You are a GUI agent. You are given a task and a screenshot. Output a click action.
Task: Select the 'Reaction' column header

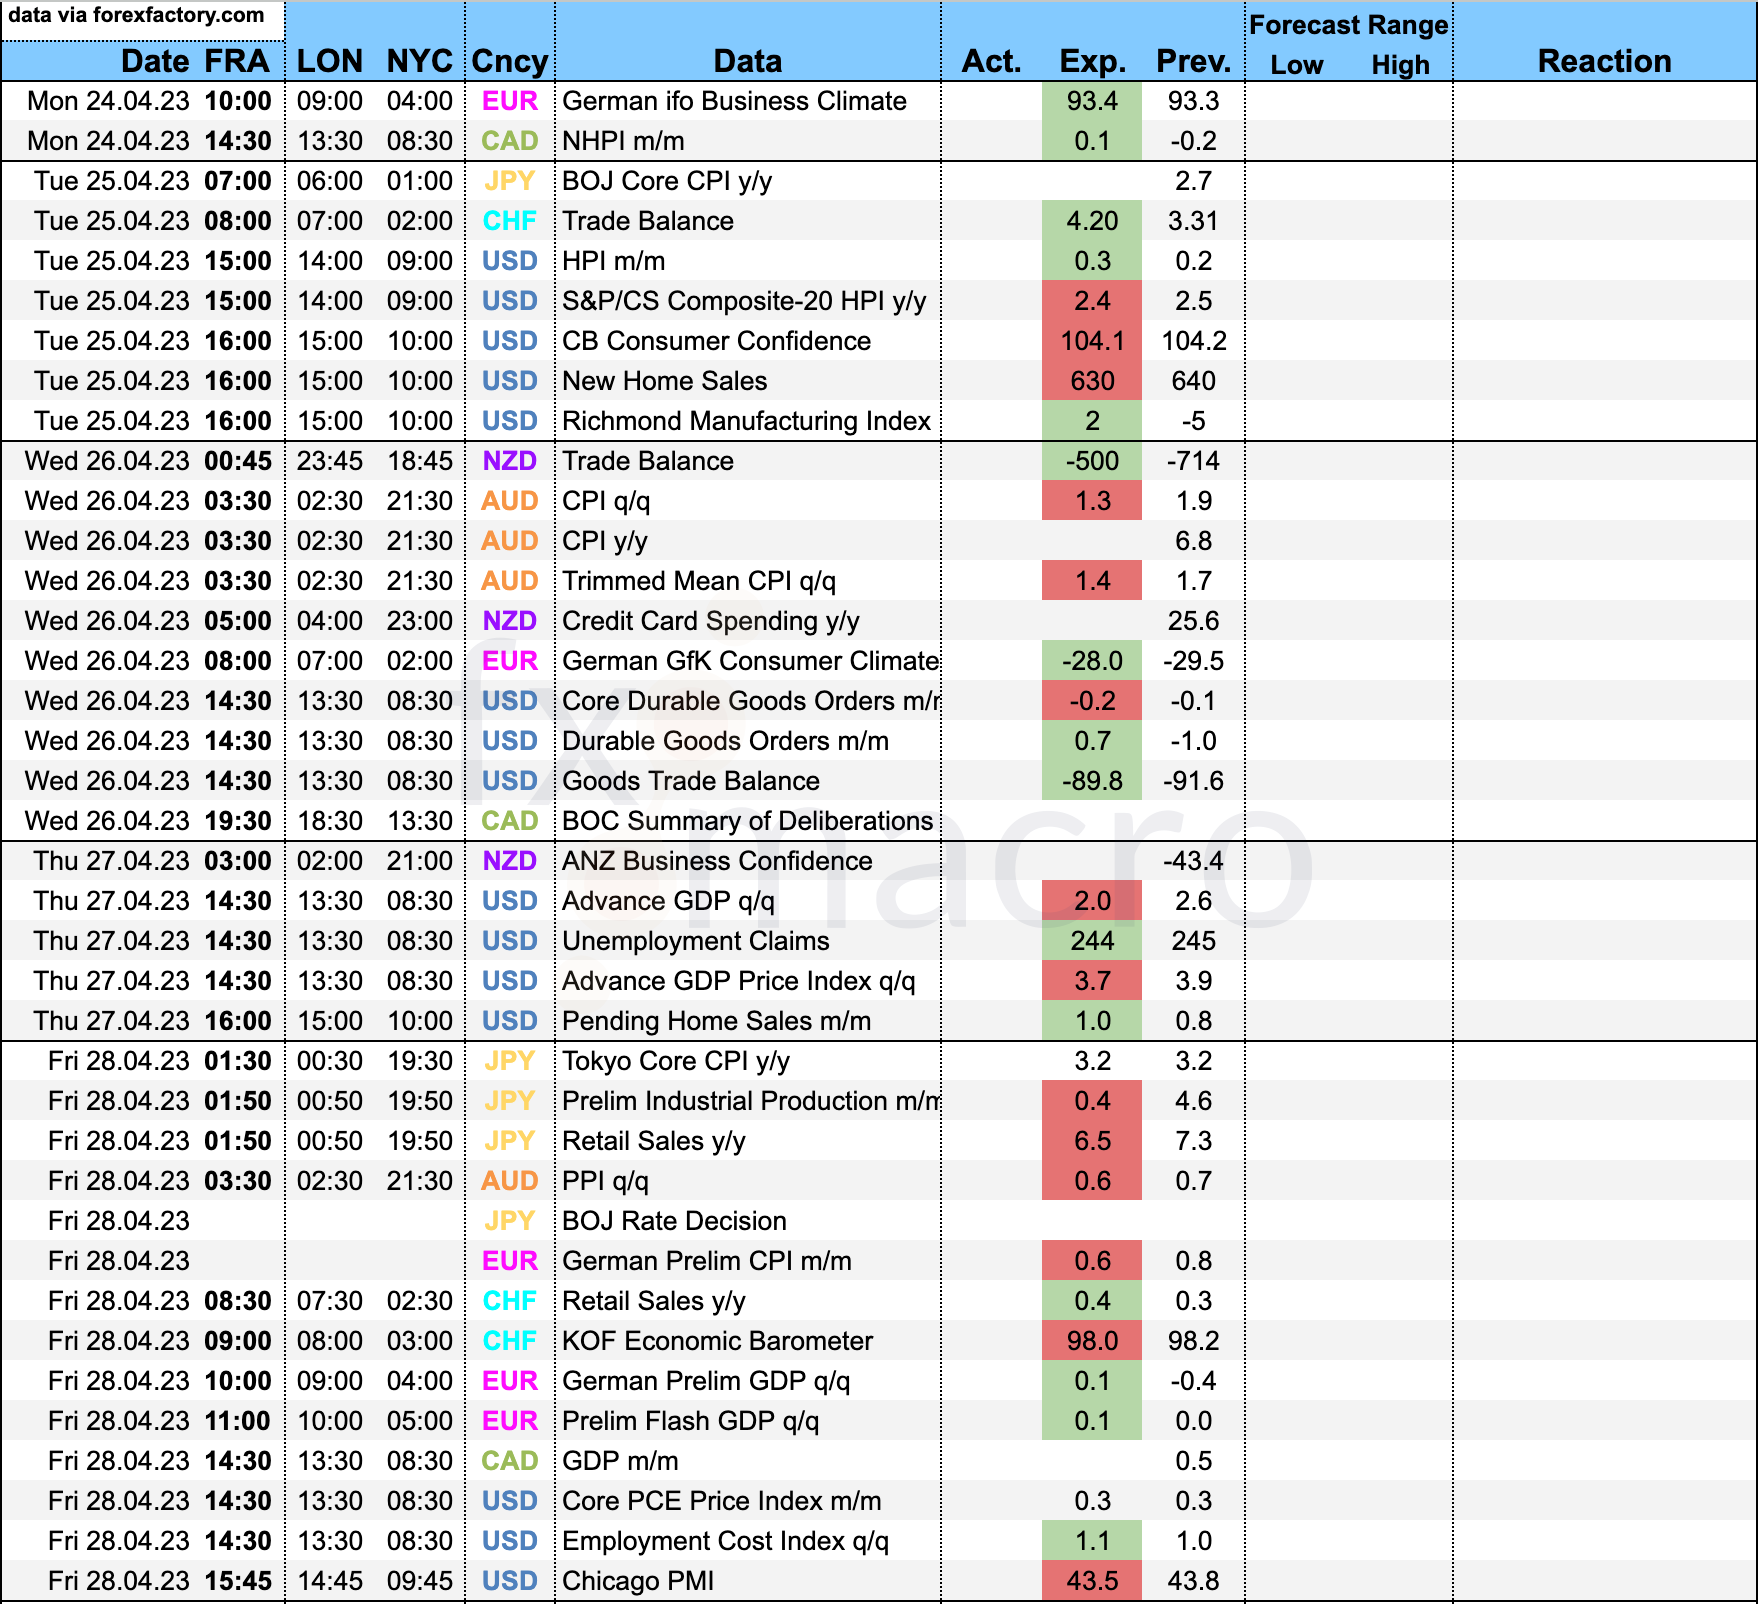tap(1605, 61)
